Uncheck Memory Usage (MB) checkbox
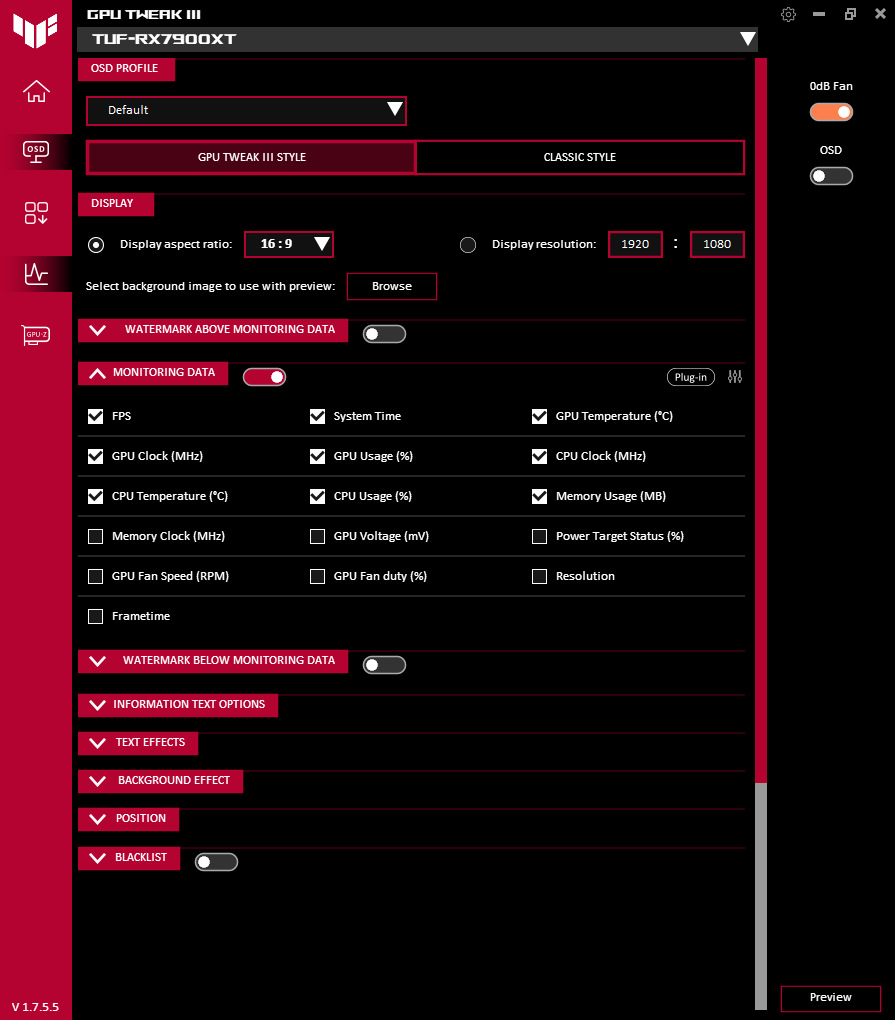Viewport: 895px width, 1020px height. [x=539, y=496]
